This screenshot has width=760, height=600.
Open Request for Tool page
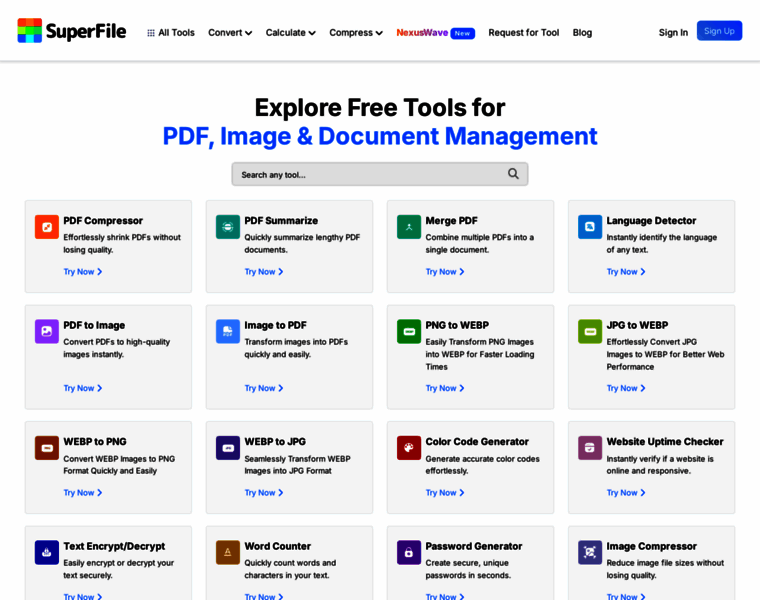pyautogui.click(x=523, y=33)
